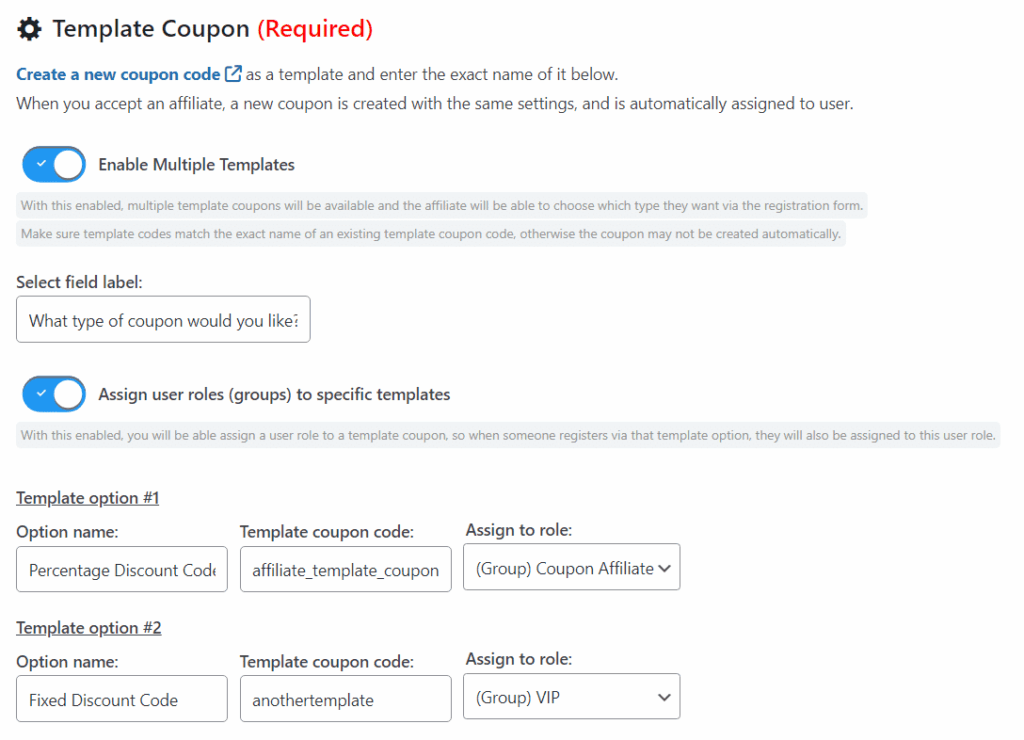Click Option name field for Template option #1
This screenshot has height=740, width=1024.
122,570
